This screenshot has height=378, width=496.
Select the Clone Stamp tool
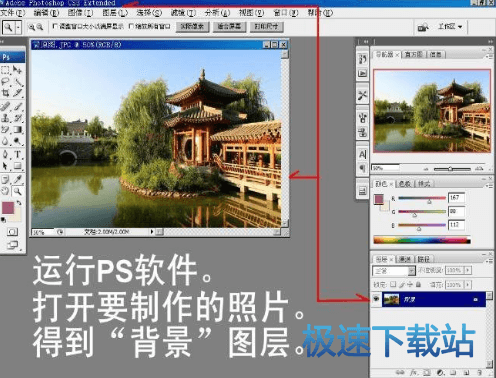(x=5, y=118)
